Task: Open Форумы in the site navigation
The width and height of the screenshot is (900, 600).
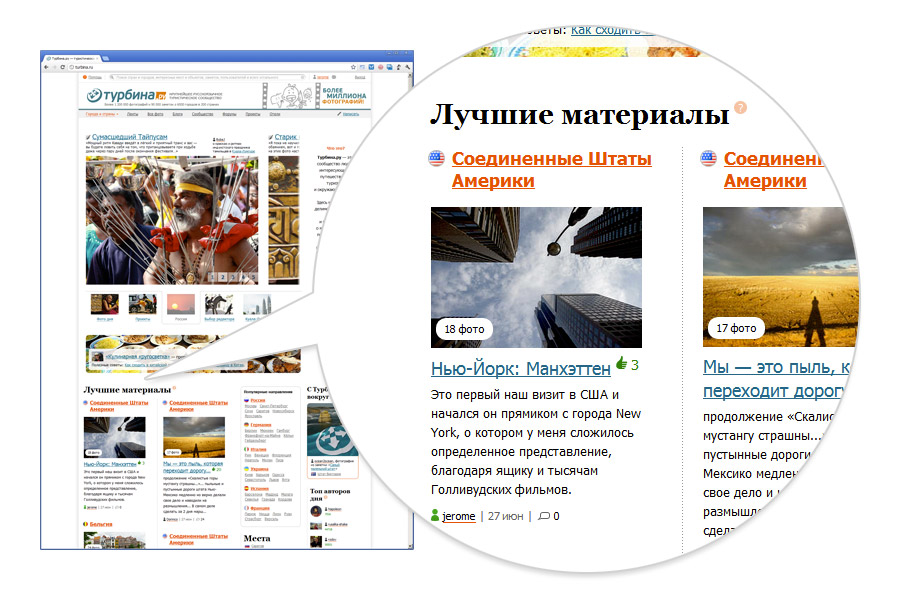Action: [230, 114]
